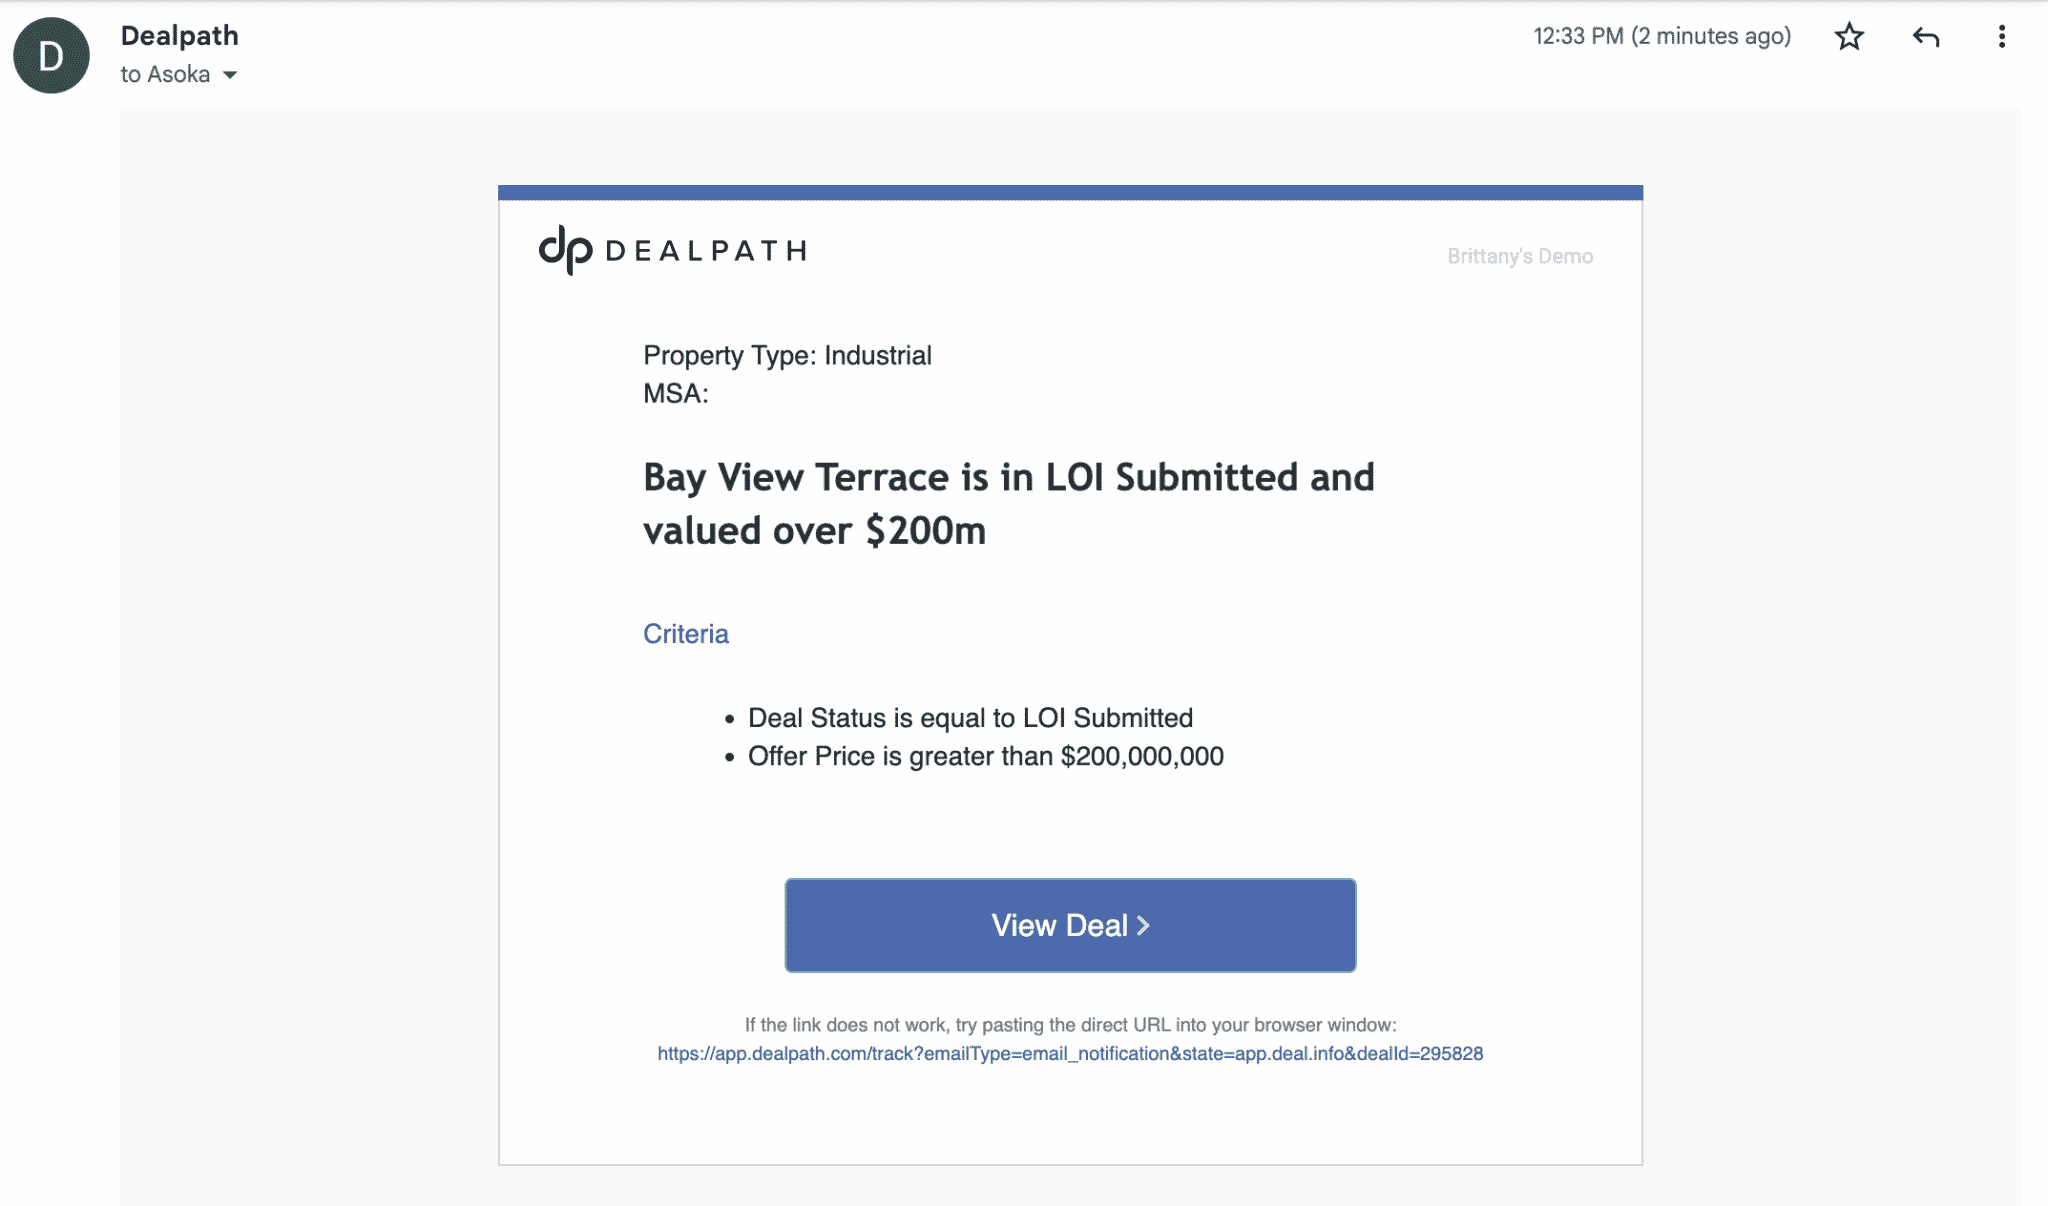The height and width of the screenshot is (1206, 2048).
Task: Open the direct URL link to app.dealpath.com
Action: coord(1070,1053)
